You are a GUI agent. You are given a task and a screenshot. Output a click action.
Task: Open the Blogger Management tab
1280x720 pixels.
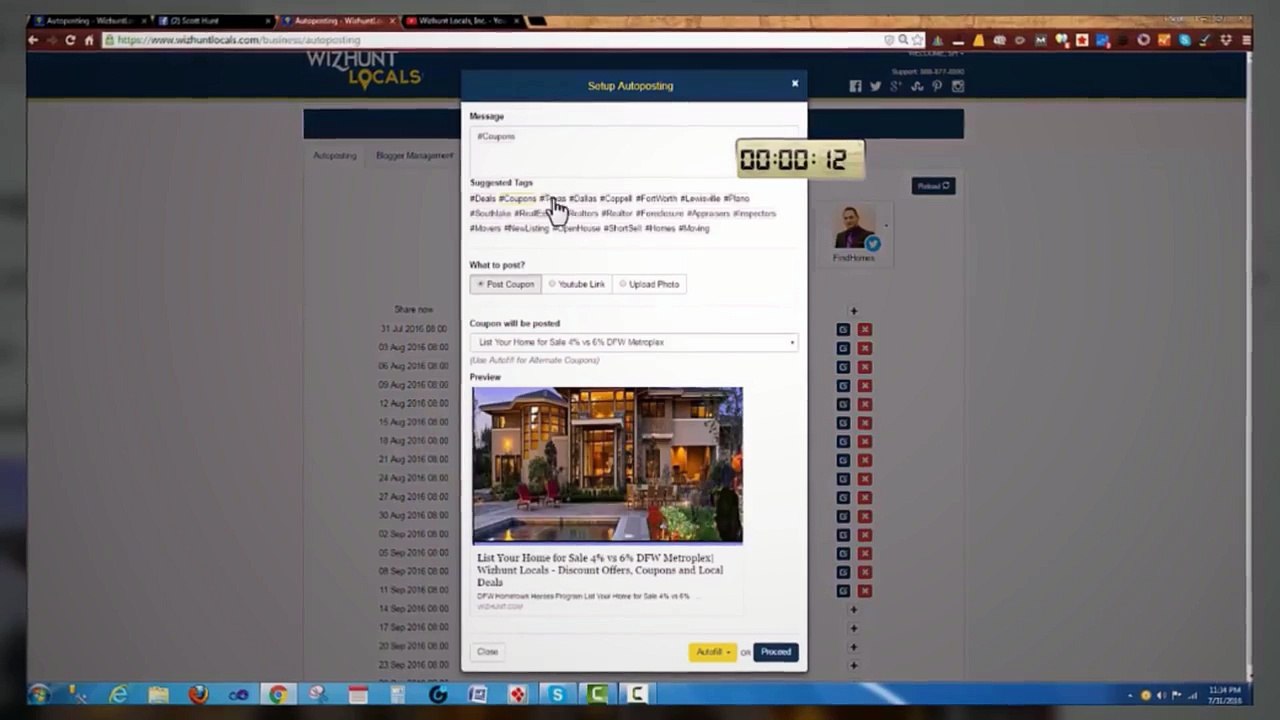click(414, 156)
